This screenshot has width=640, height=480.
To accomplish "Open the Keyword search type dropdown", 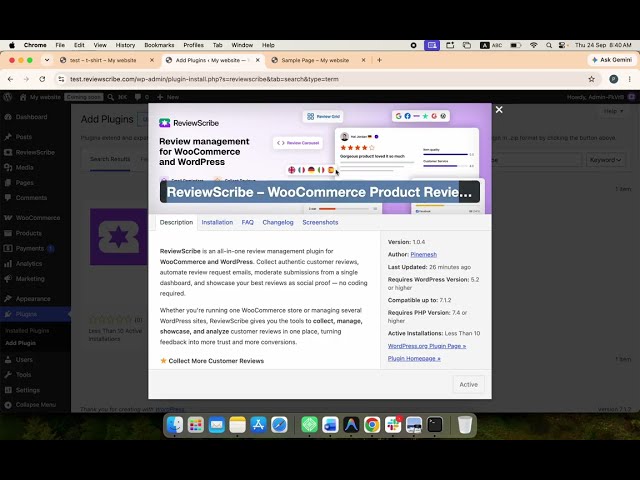I will pos(605,160).
